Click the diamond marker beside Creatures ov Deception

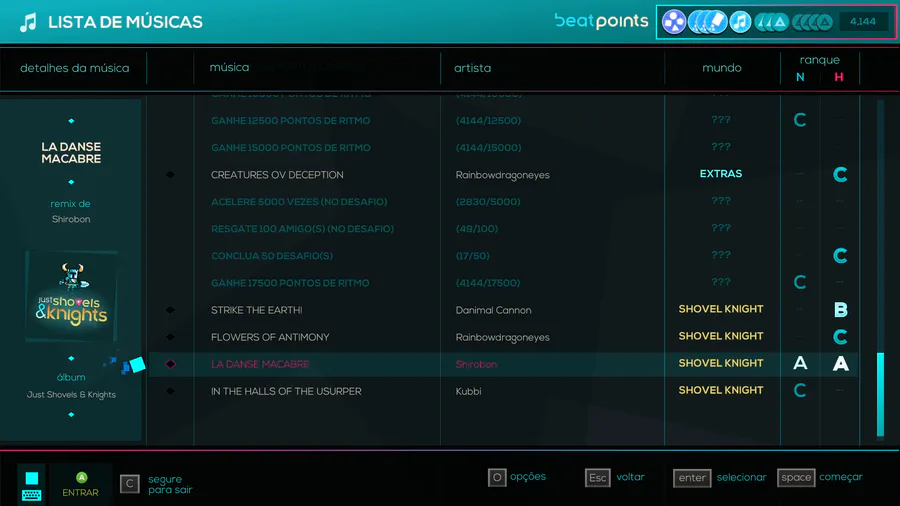(x=170, y=174)
